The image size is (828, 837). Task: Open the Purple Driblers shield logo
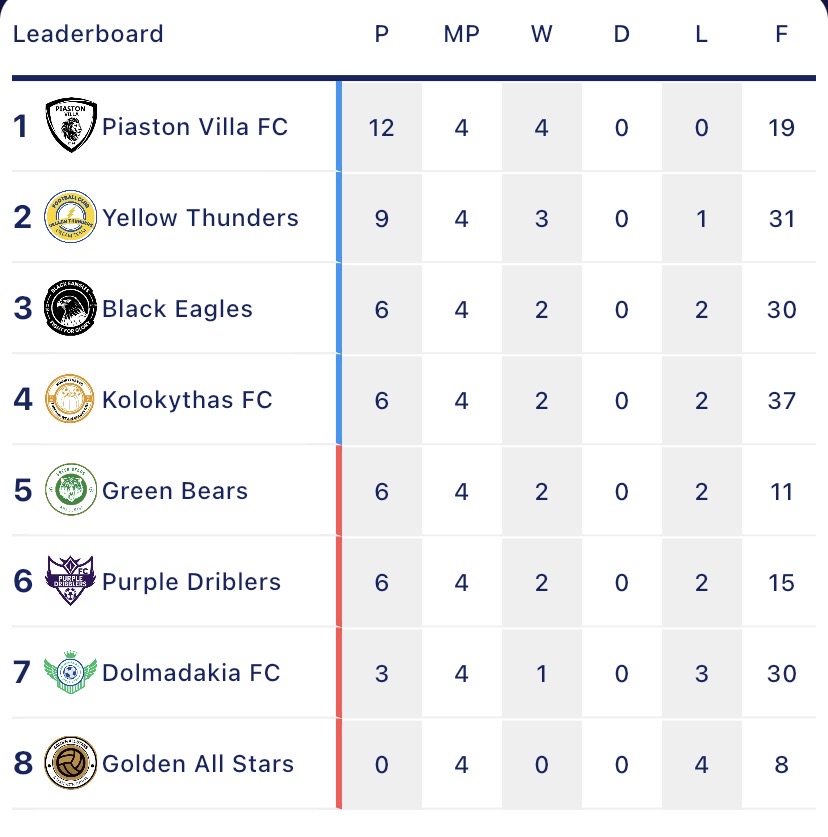click(70, 580)
